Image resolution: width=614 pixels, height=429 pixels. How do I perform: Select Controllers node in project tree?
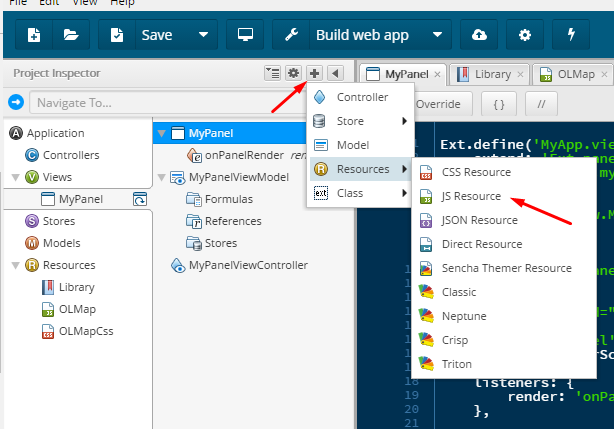click(71, 155)
